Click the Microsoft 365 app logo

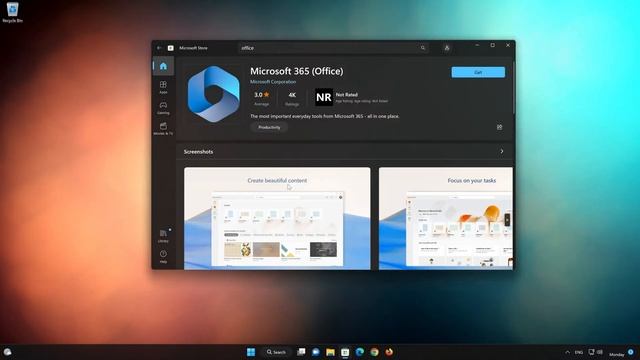213,94
